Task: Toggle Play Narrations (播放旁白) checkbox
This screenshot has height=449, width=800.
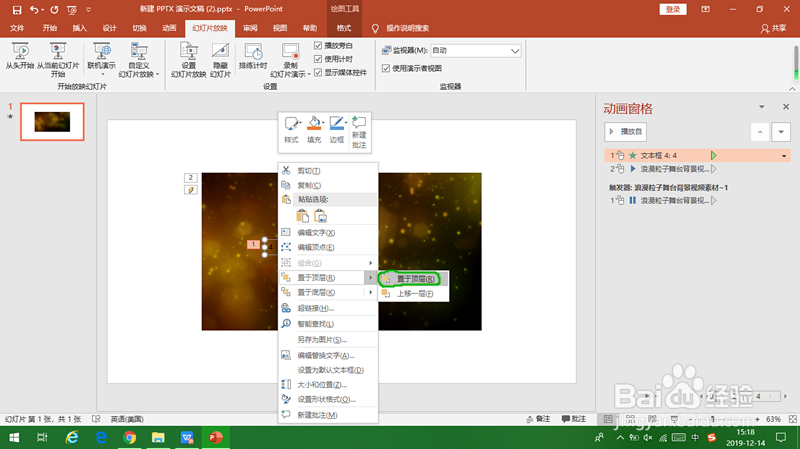Action: click(318, 45)
